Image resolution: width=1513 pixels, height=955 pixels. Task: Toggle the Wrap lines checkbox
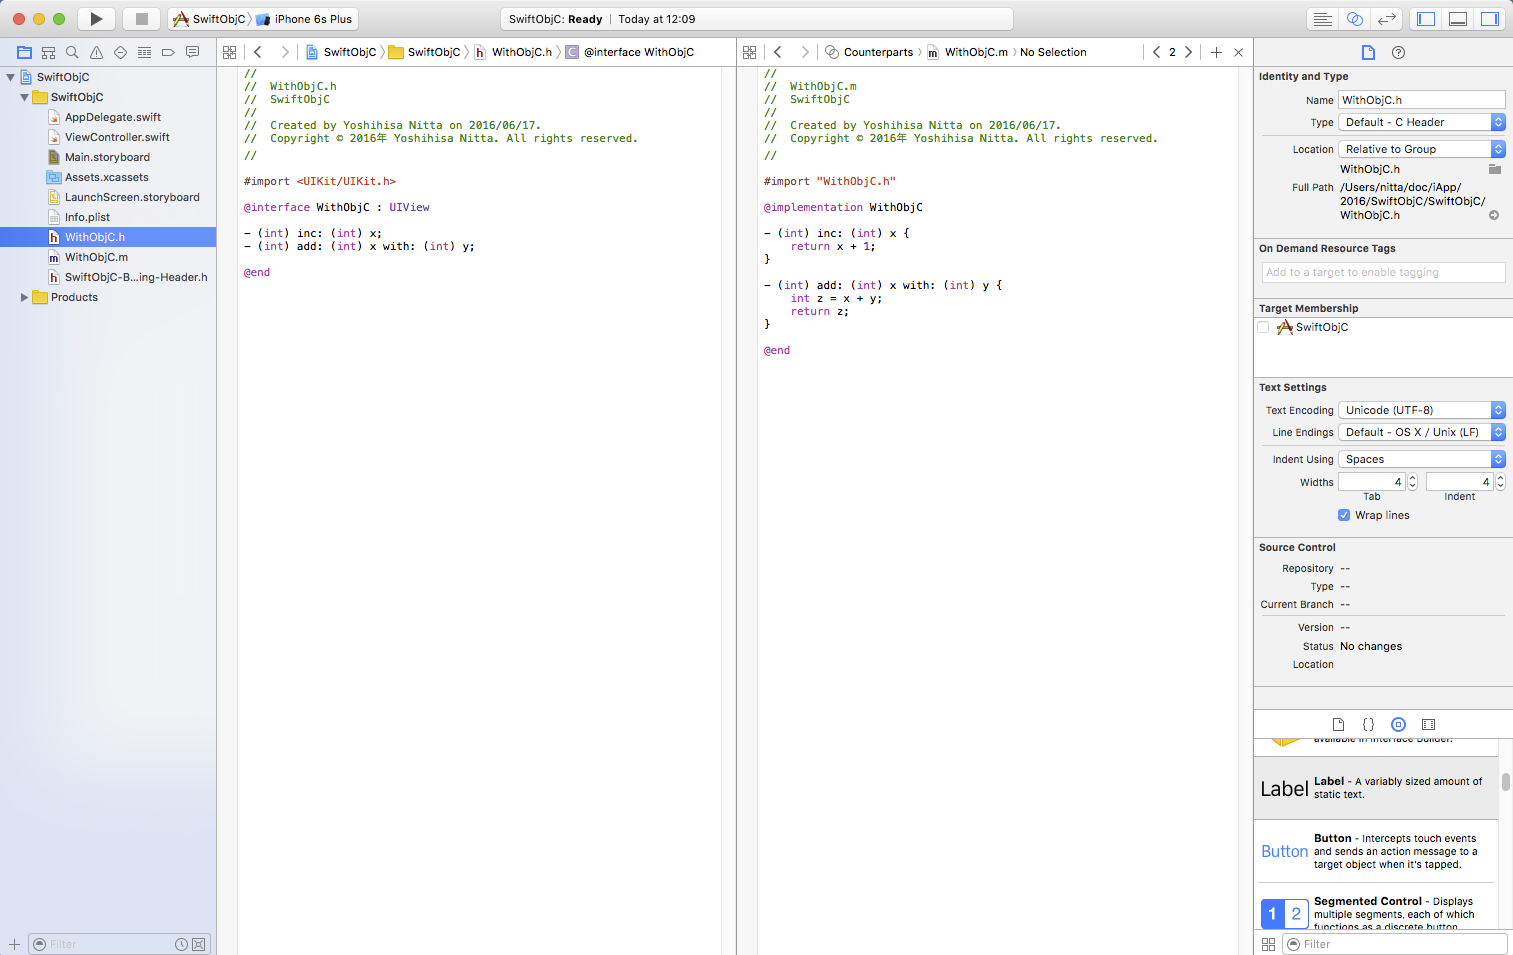click(1344, 515)
